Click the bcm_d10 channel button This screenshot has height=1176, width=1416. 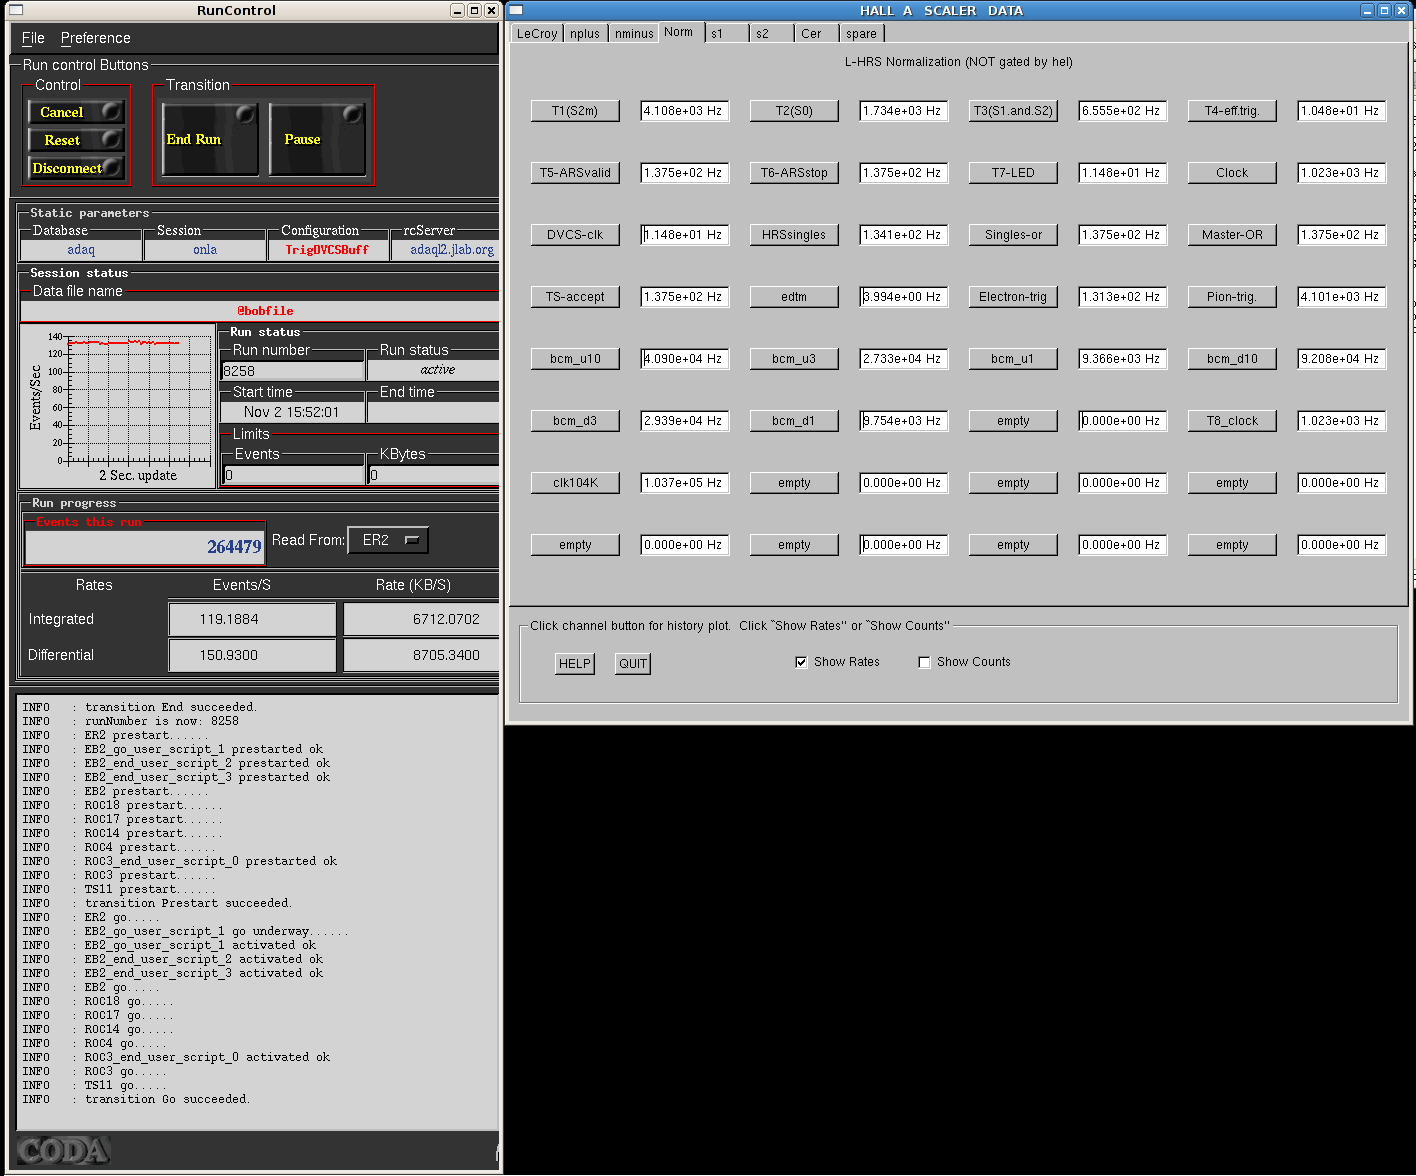click(x=1232, y=359)
